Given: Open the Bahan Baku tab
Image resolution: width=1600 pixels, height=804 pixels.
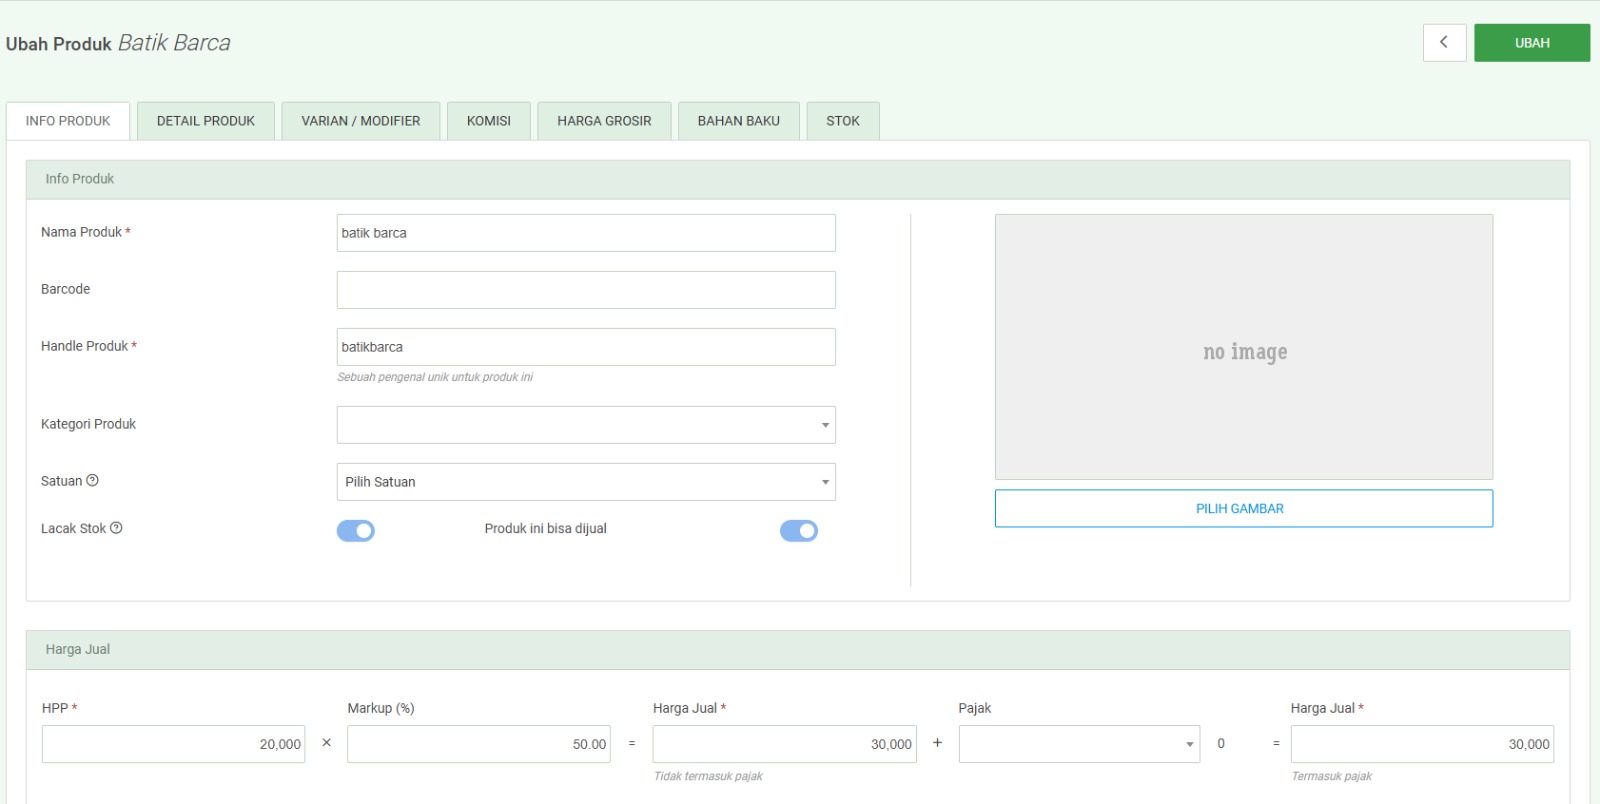Looking at the screenshot, I should coord(738,121).
